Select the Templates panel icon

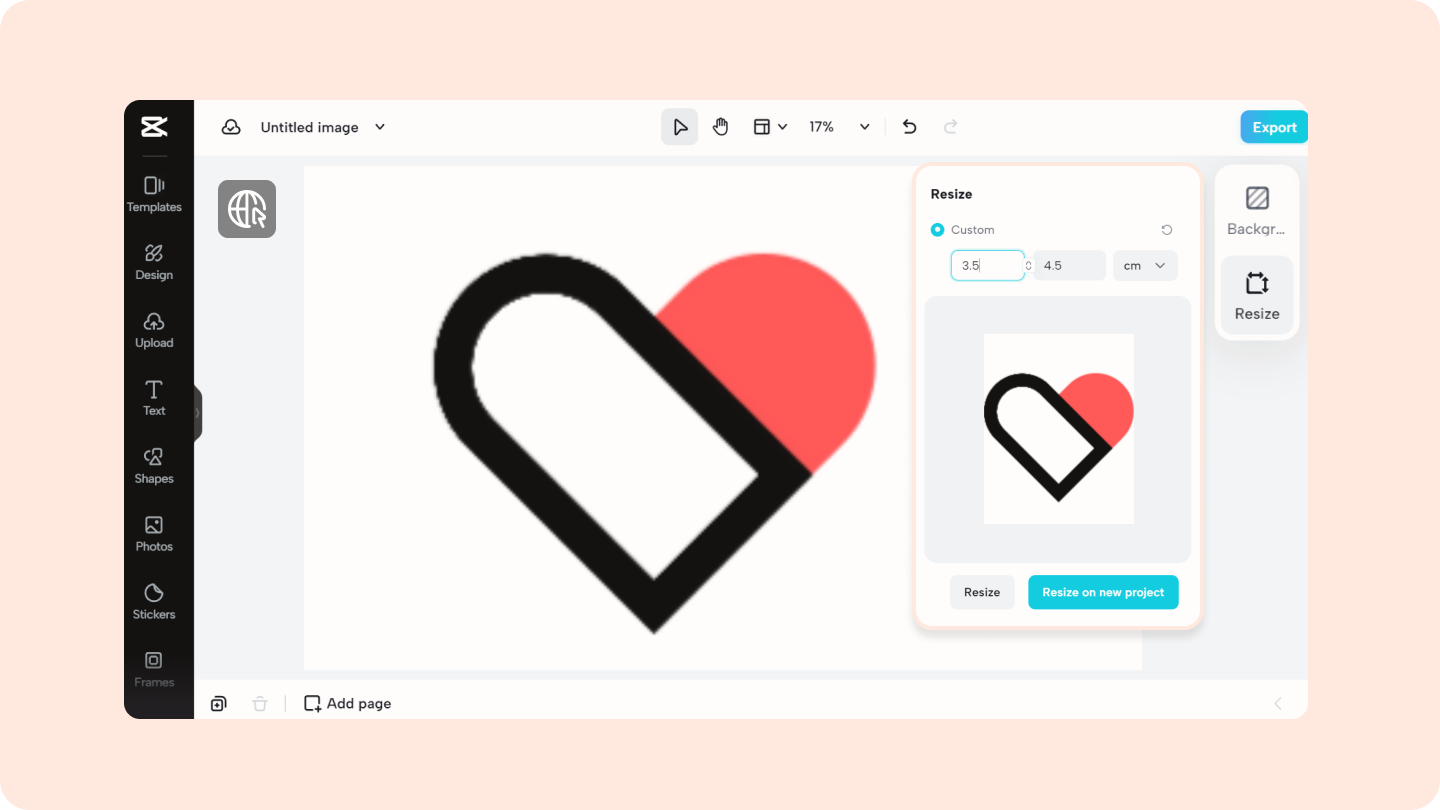[154, 193]
